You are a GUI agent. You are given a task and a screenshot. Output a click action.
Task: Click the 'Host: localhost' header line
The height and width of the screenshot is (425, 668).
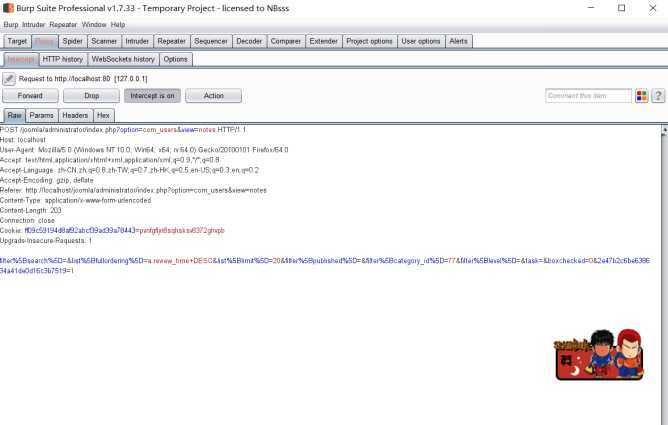pos(23,140)
